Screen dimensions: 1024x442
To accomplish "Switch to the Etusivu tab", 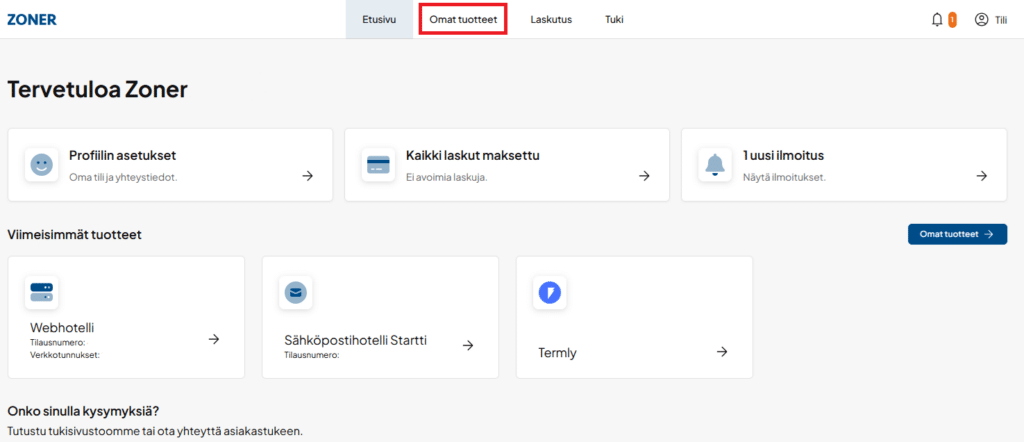I will coord(379,19).
